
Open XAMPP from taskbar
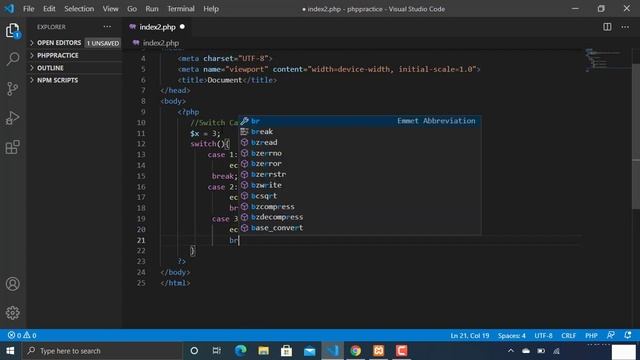pyautogui.click(x=378, y=351)
